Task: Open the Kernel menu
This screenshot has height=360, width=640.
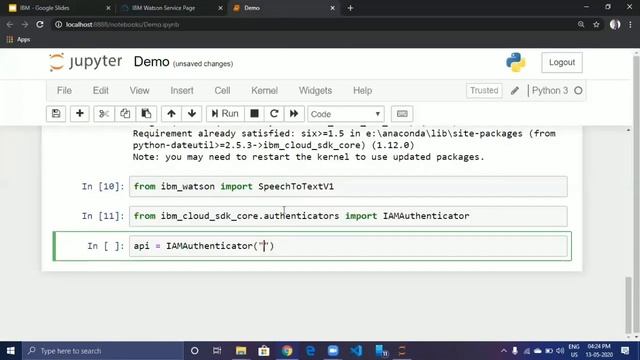Action: 264,91
